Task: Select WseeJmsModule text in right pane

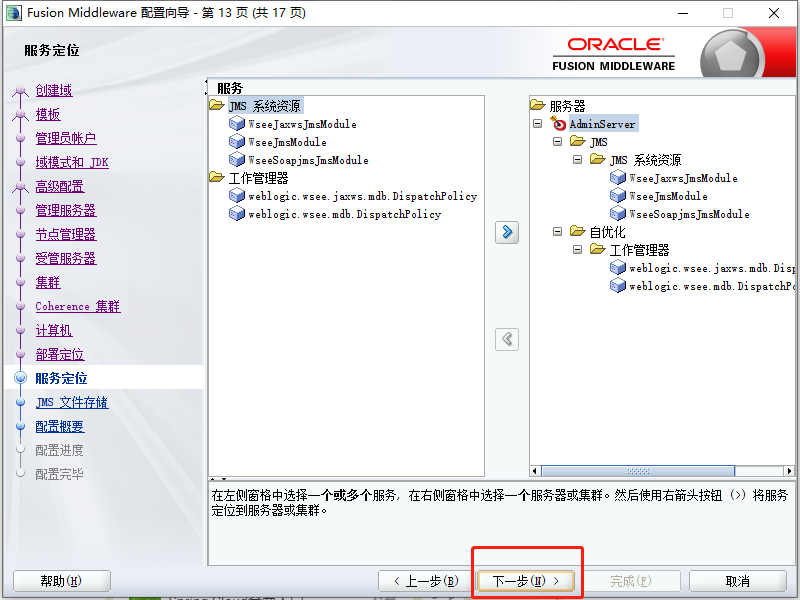Action: (668, 196)
